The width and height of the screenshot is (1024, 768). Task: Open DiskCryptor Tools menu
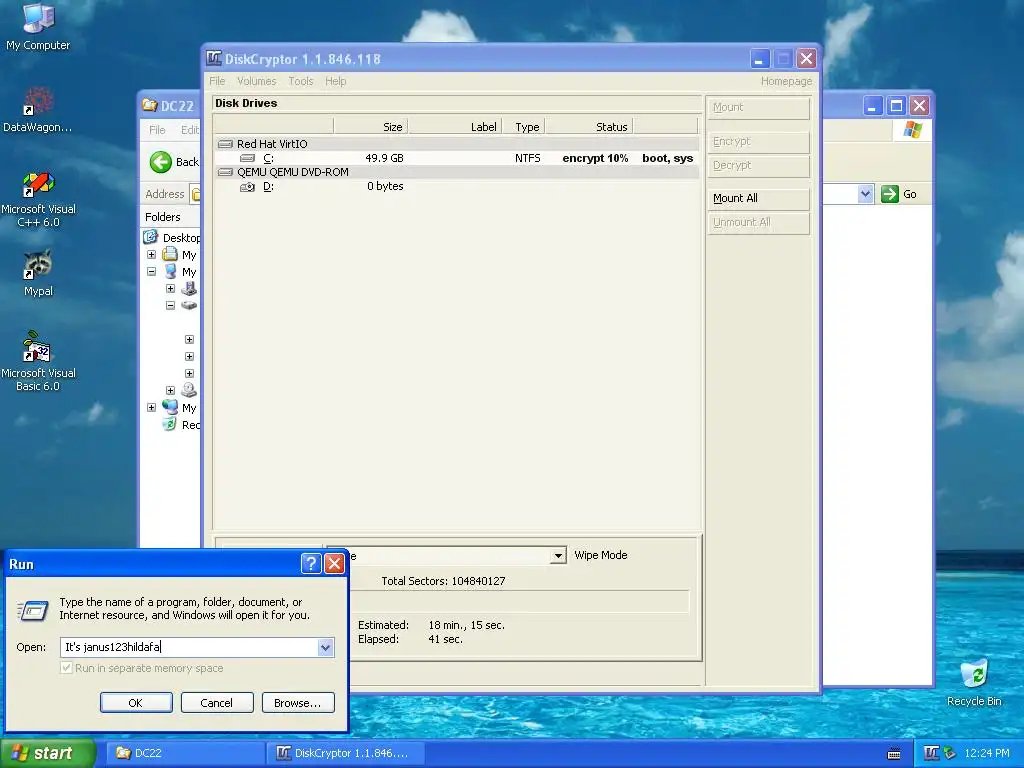(x=301, y=81)
